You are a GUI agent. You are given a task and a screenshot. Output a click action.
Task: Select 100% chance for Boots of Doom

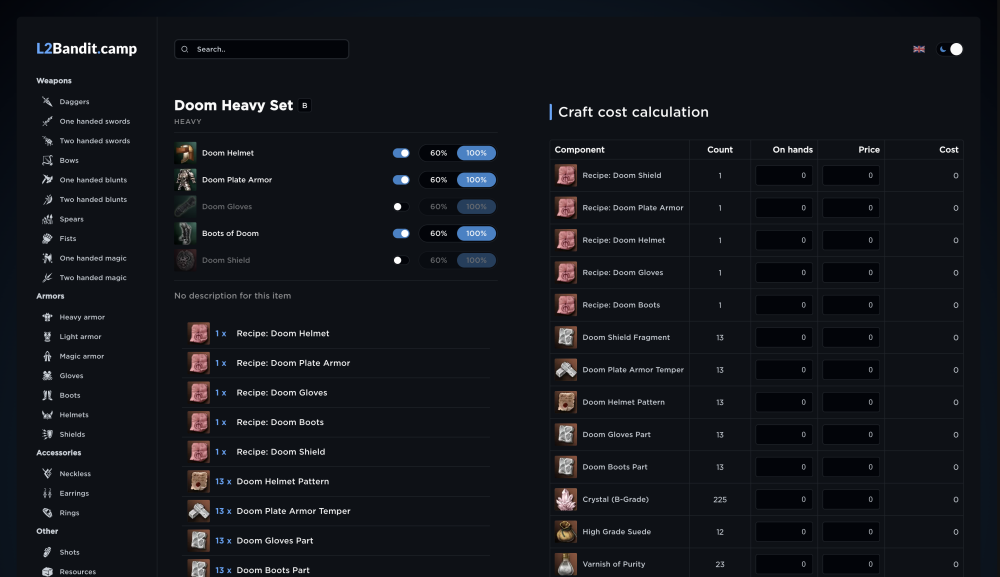(x=476, y=234)
